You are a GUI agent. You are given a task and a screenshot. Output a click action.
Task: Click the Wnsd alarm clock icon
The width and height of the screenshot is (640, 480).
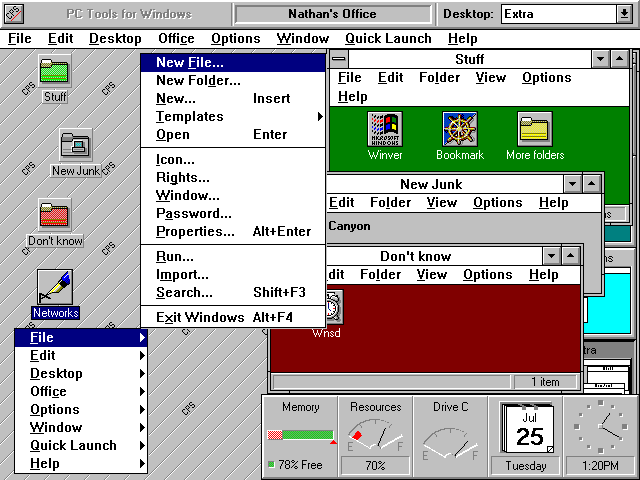coord(335,307)
